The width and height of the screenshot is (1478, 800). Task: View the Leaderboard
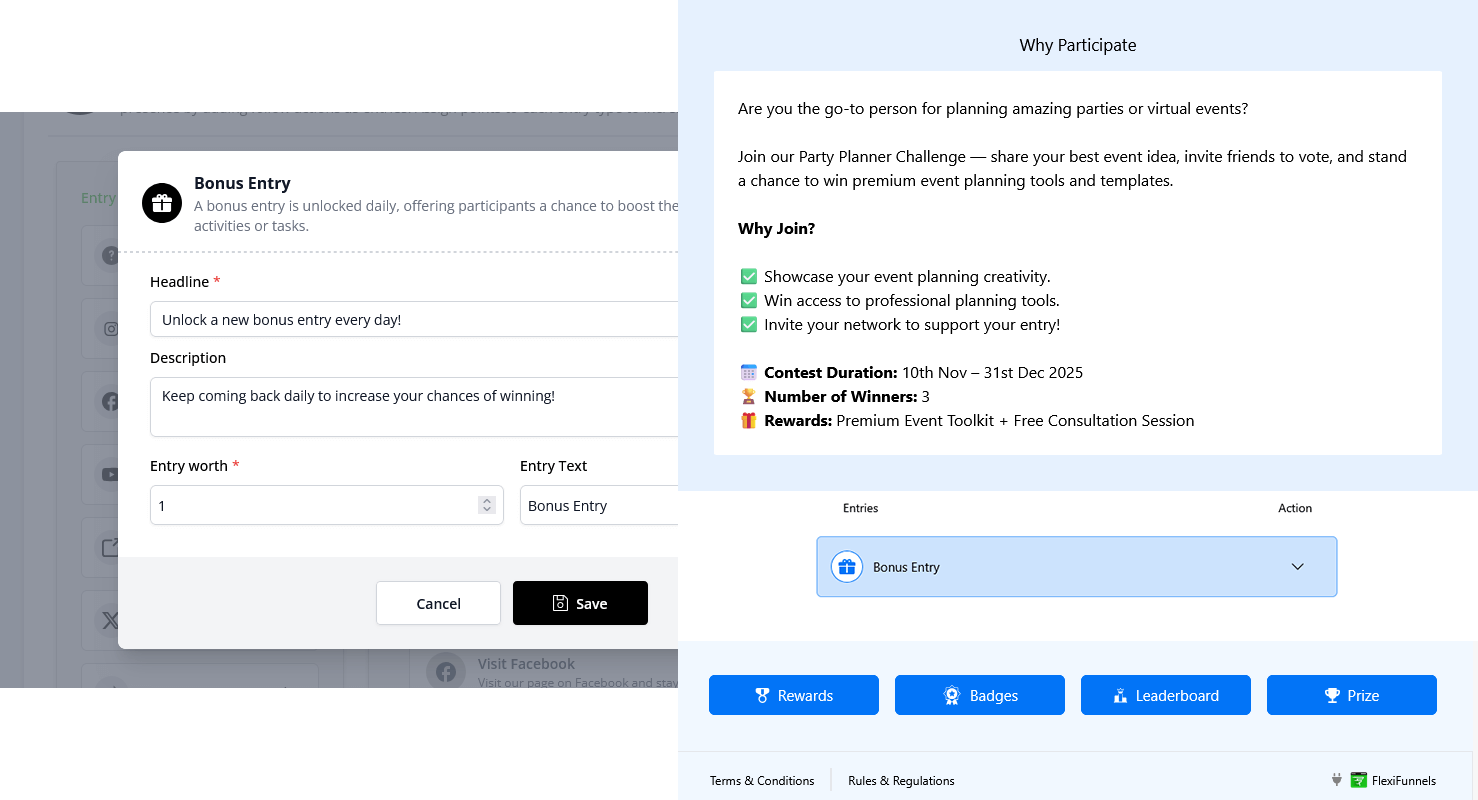point(1166,695)
